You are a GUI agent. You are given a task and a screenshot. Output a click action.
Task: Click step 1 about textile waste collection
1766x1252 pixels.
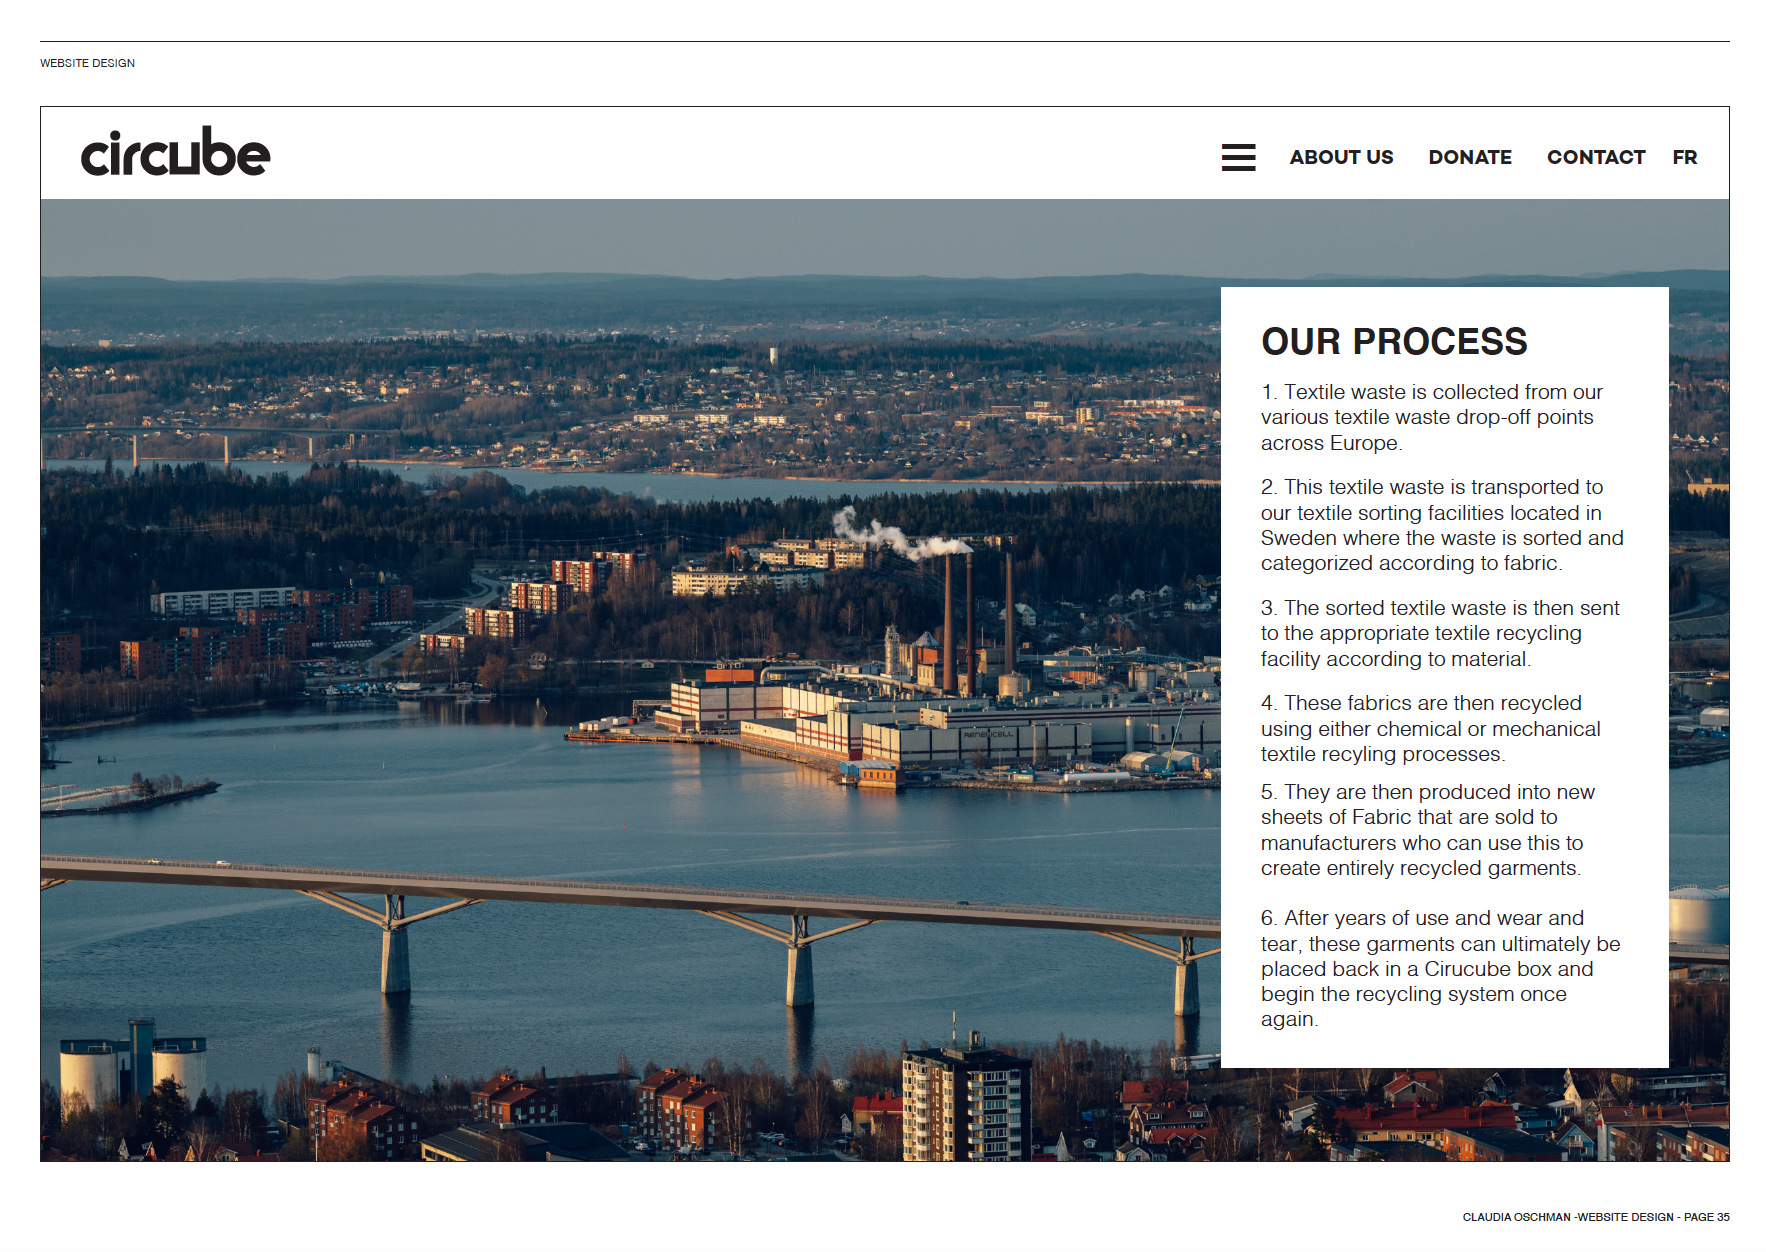(x=1432, y=417)
